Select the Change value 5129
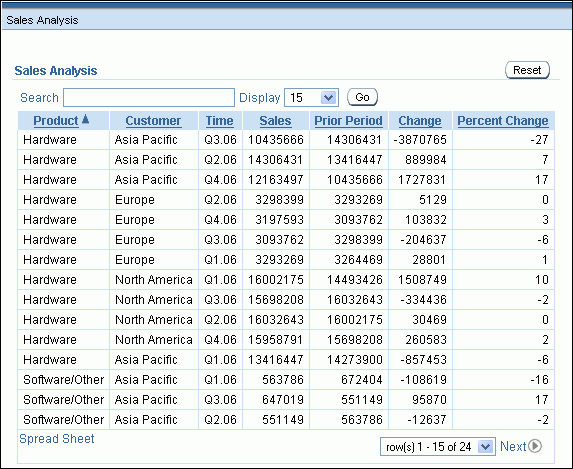Screen dimensions: 573x469 (x=433, y=200)
